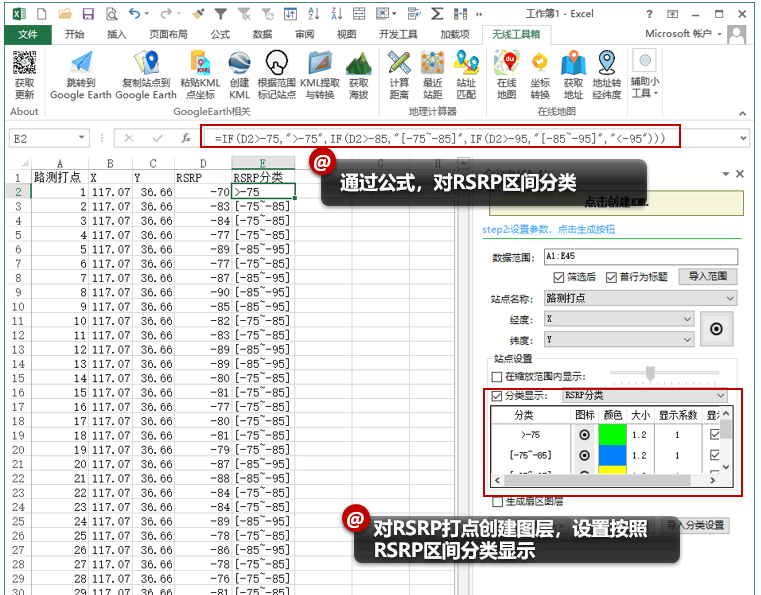Uncheck the 分类显示 checkbox
The width and height of the screenshot is (761, 595).
pyautogui.click(x=496, y=396)
